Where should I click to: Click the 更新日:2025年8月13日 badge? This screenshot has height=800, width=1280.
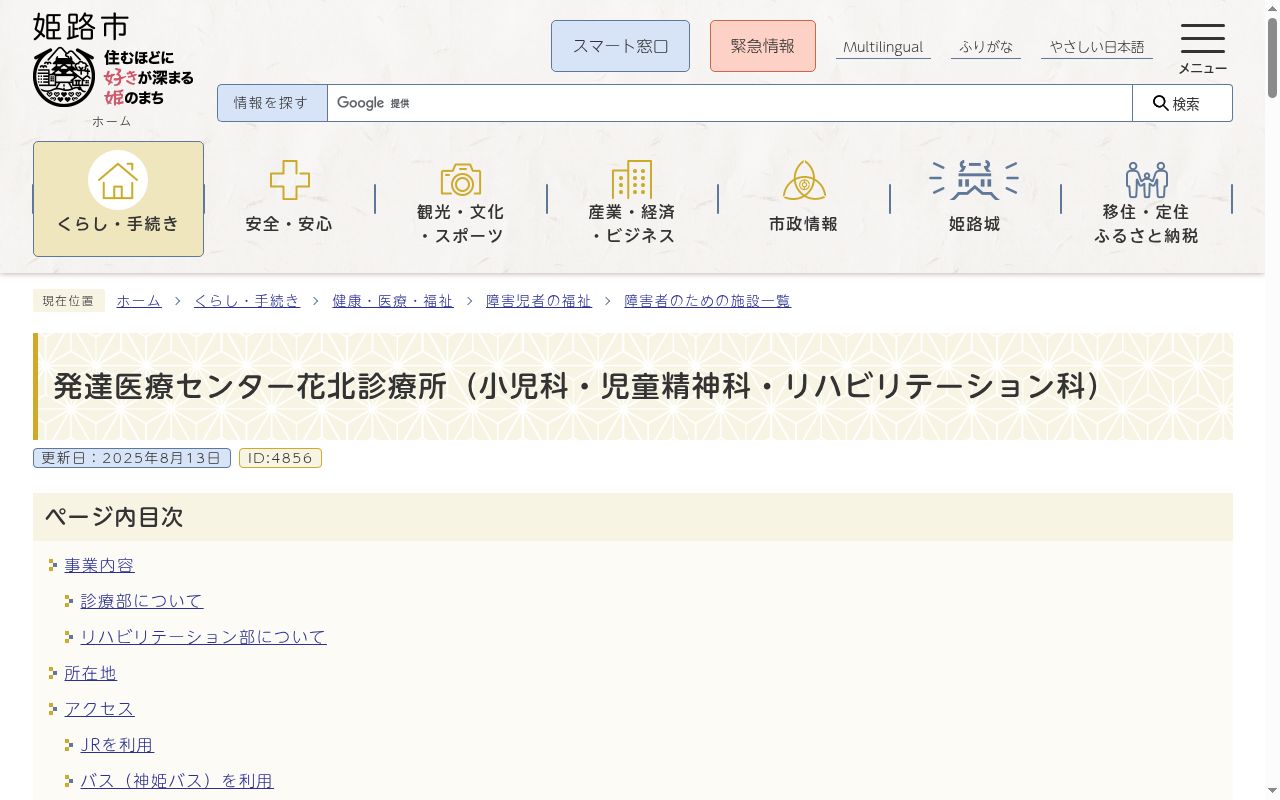click(x=132, y=458)
